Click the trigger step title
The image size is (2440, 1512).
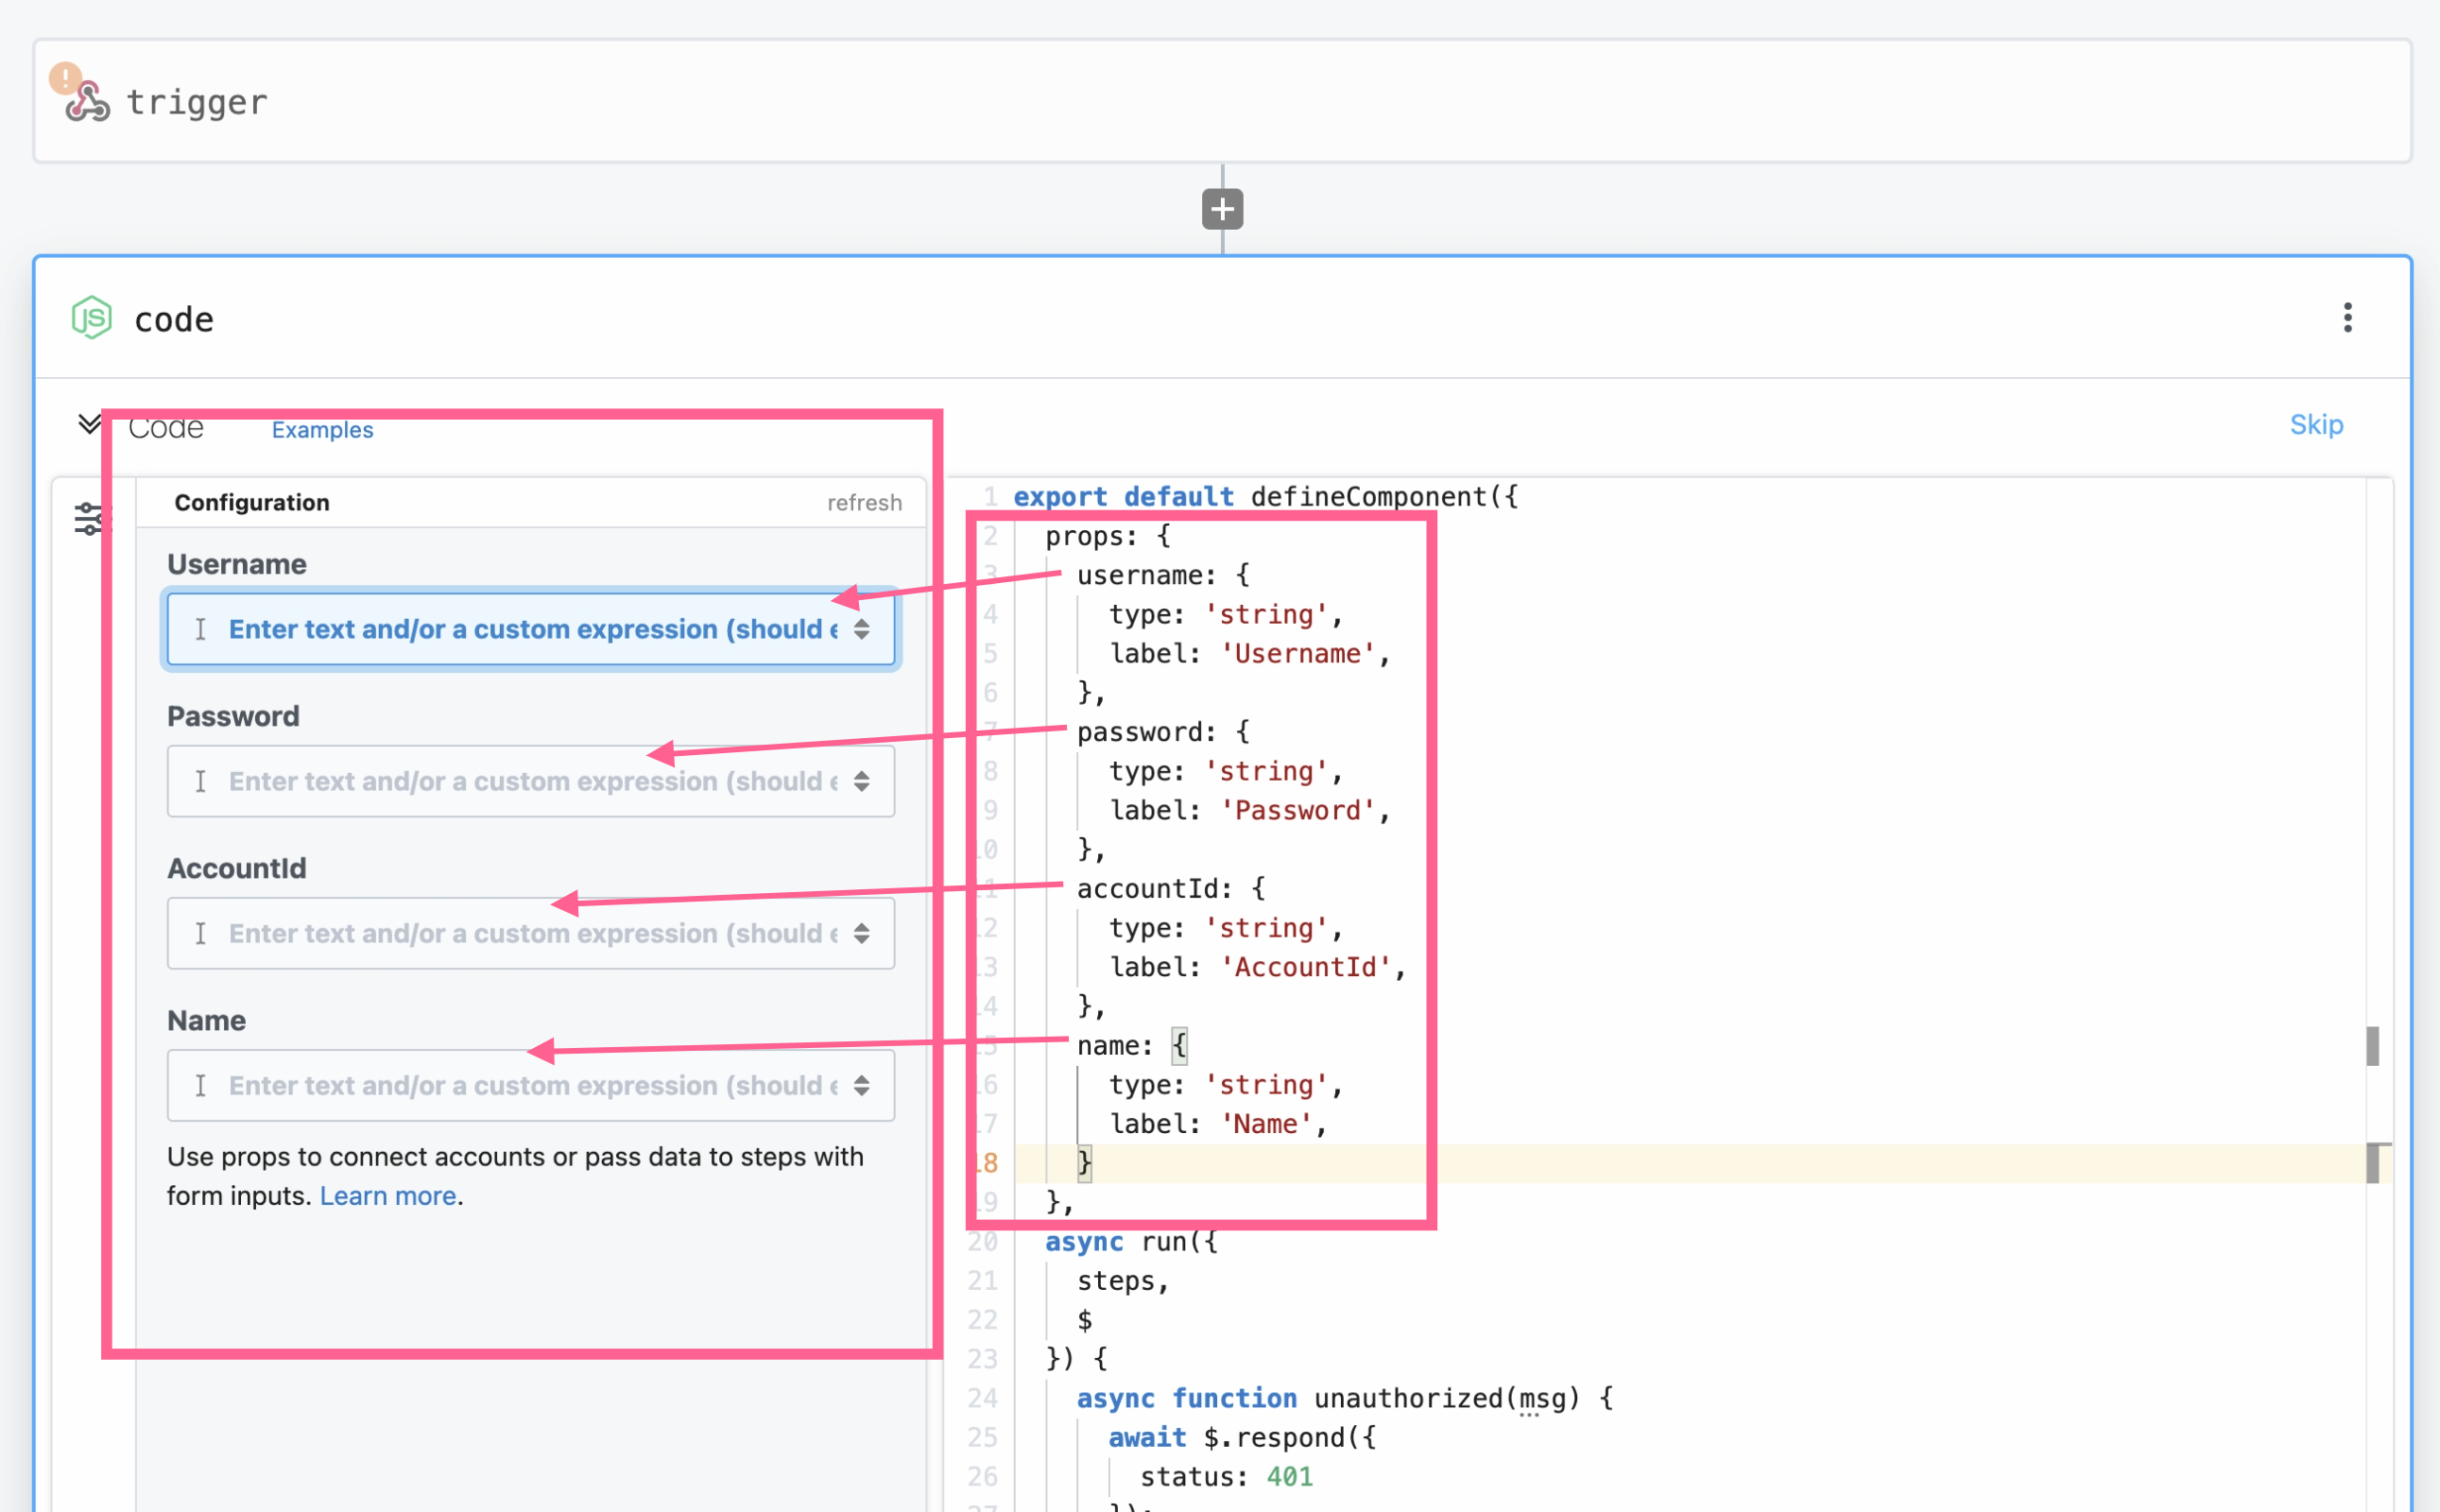pyautogui.click(x=197, y=102)
